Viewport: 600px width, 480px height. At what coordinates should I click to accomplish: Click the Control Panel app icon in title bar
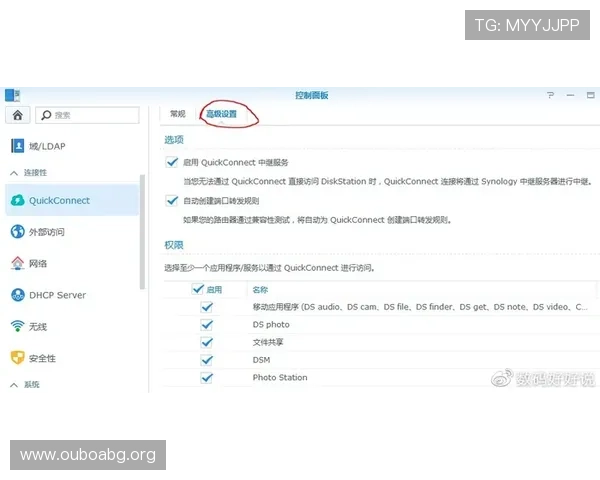pyautogui.click(x=12, y=95)
